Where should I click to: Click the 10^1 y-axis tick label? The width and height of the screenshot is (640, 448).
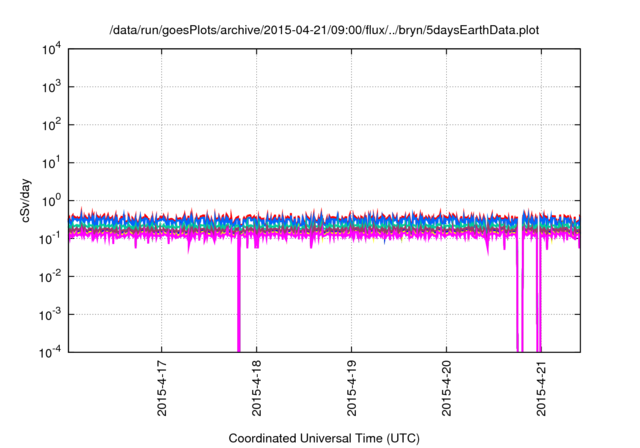[x=51, y=163]
